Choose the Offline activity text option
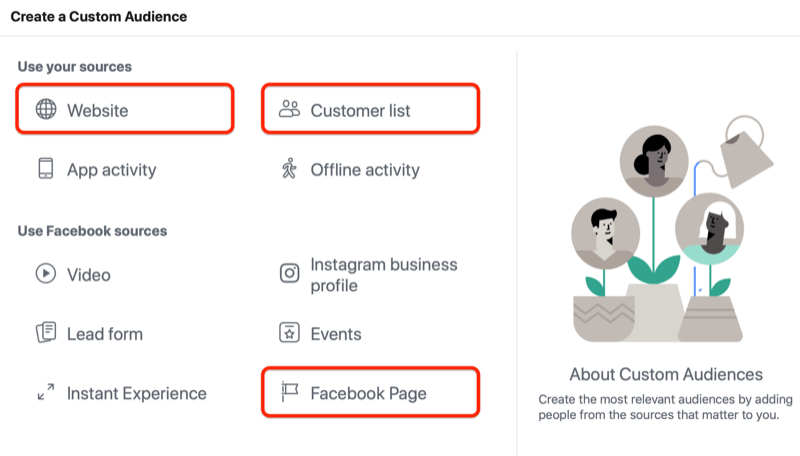 [x=364, y=170]
